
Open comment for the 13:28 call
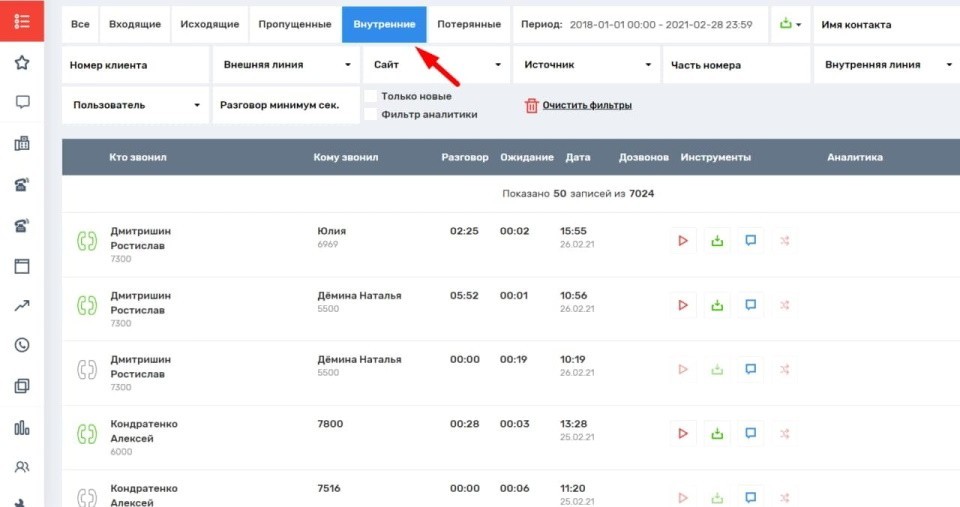pyautogui.click(x=750, y=433)
